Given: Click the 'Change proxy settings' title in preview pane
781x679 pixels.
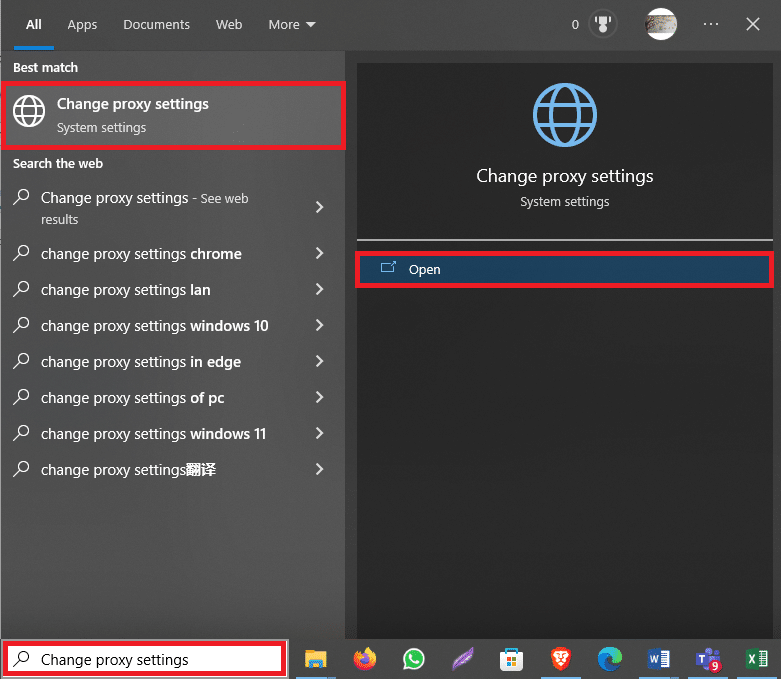Looking at the screenshot, I should coord(564,176).
